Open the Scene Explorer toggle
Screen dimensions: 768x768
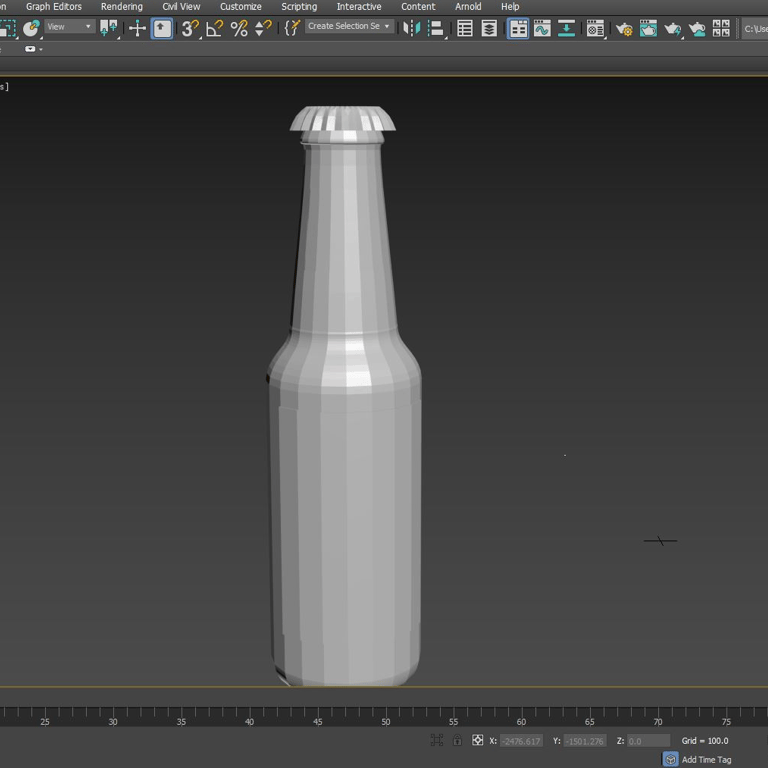click(465, 28)
